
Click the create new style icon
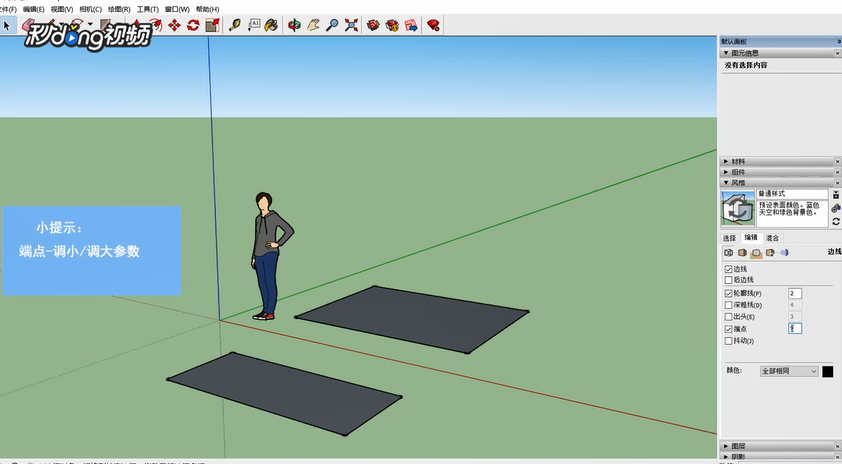pyautogui.click(x=836, y=208)
